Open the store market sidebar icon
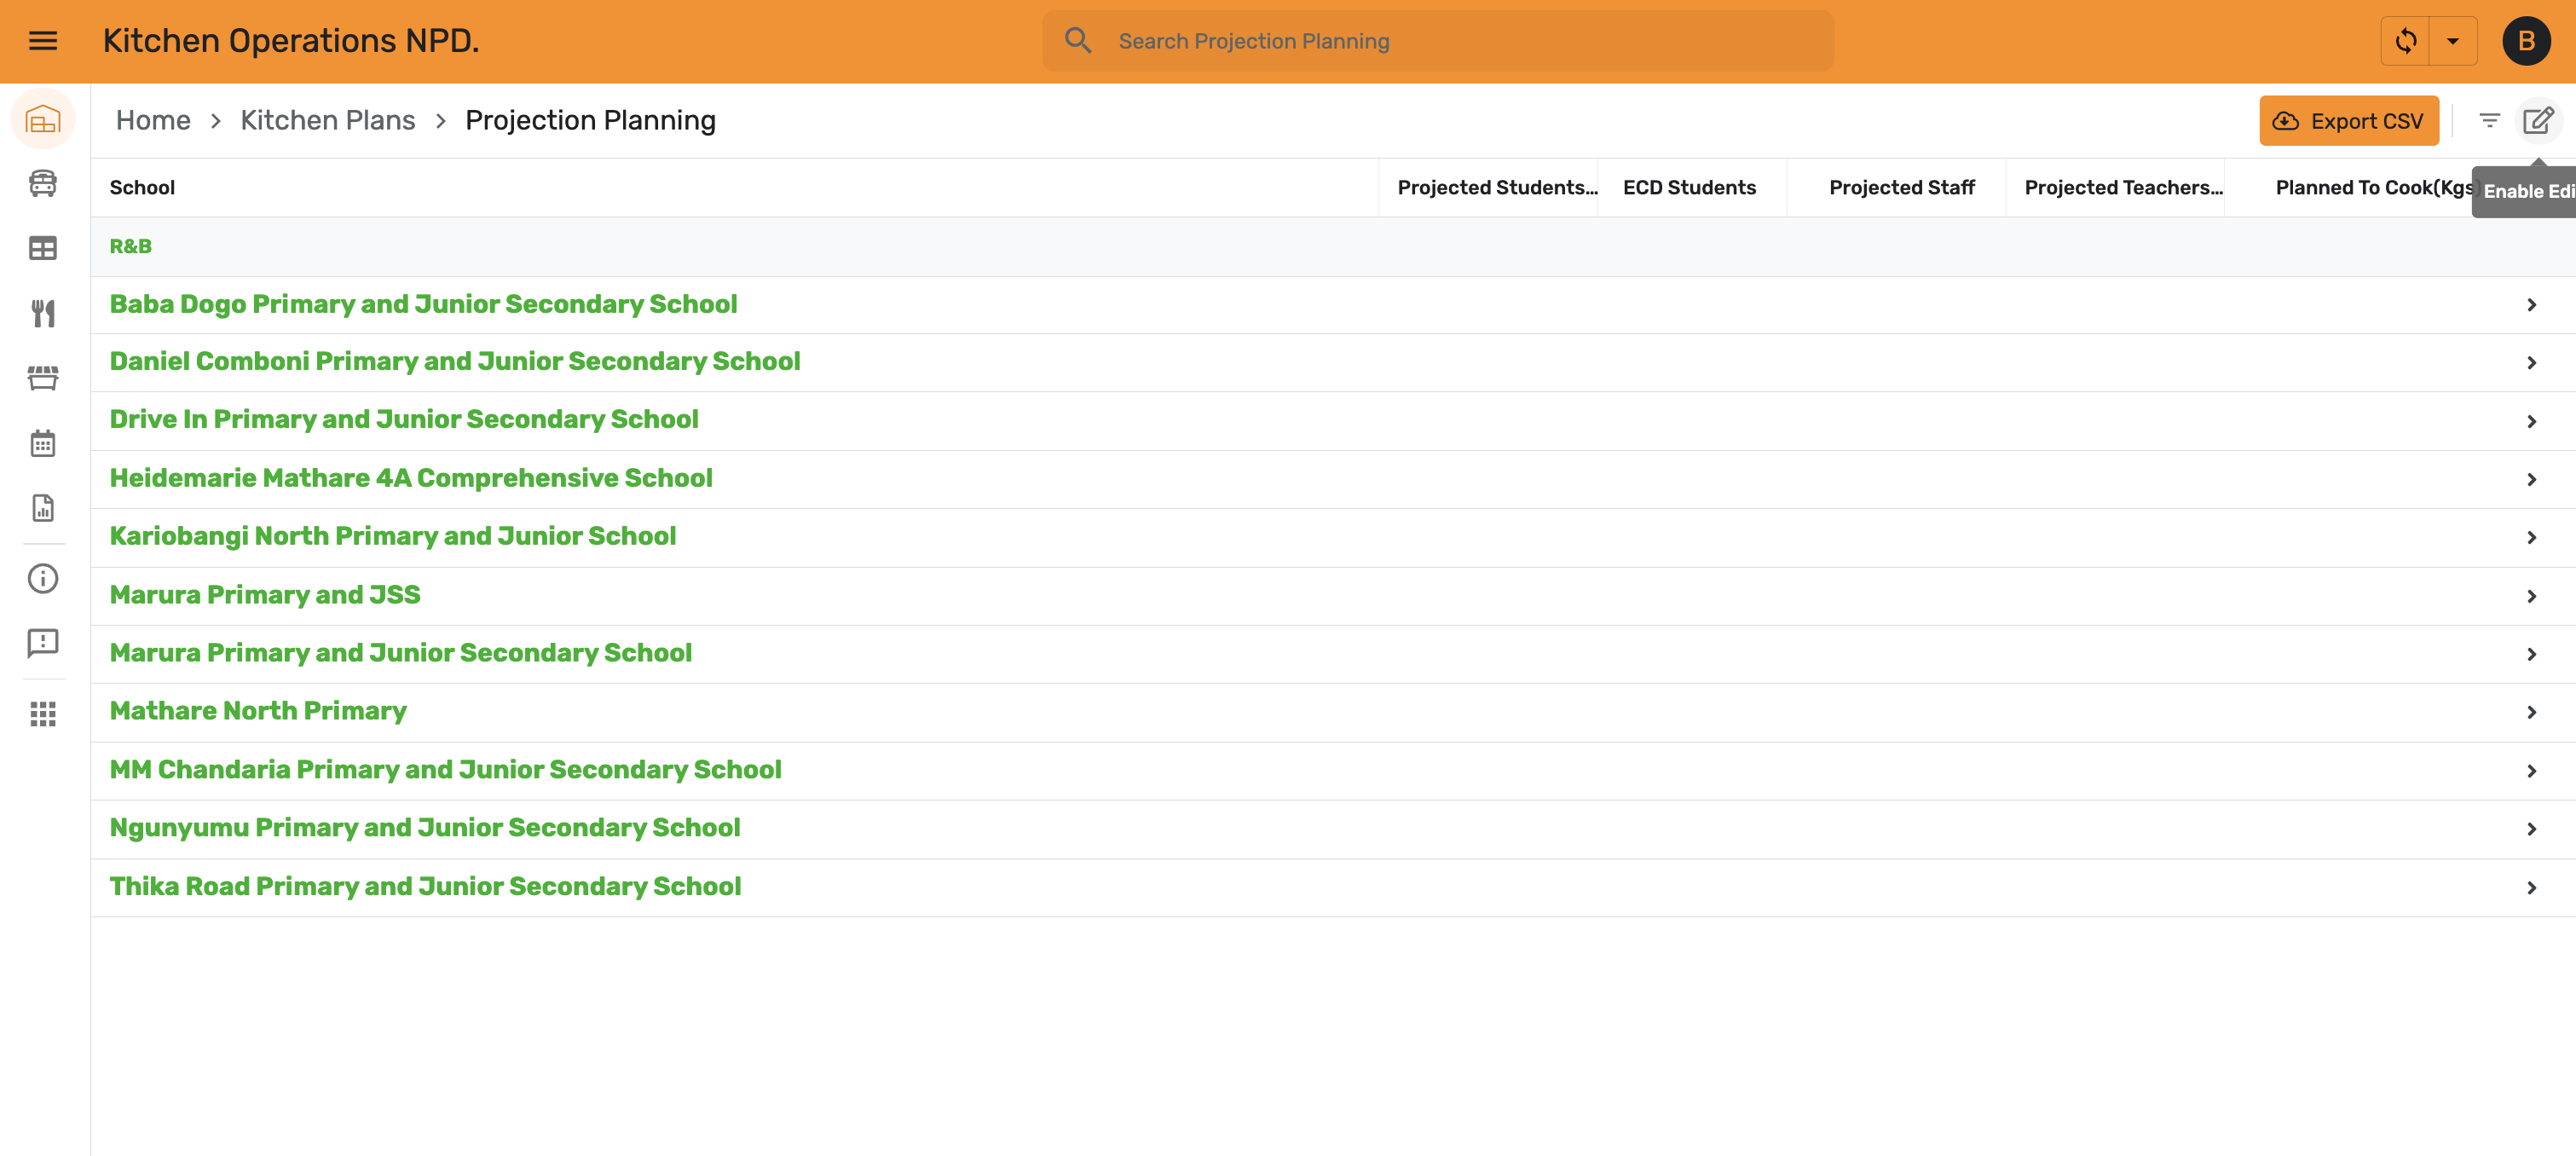The height and width of the screenshot is (1156, 2576). 43,378
